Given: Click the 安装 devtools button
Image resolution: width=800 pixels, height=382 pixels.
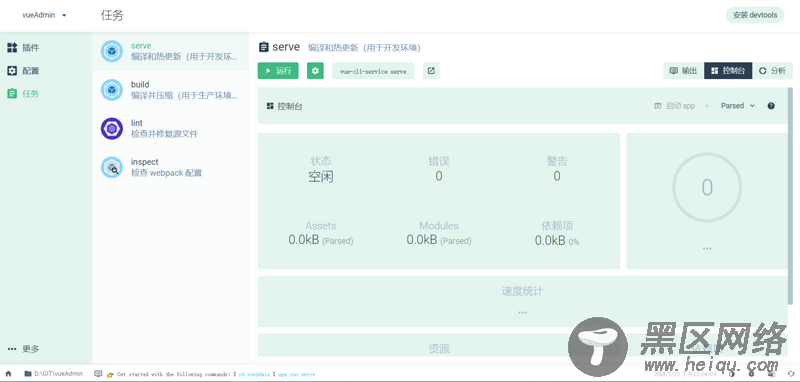Looking at the screenshot, I should click(755, 15).
